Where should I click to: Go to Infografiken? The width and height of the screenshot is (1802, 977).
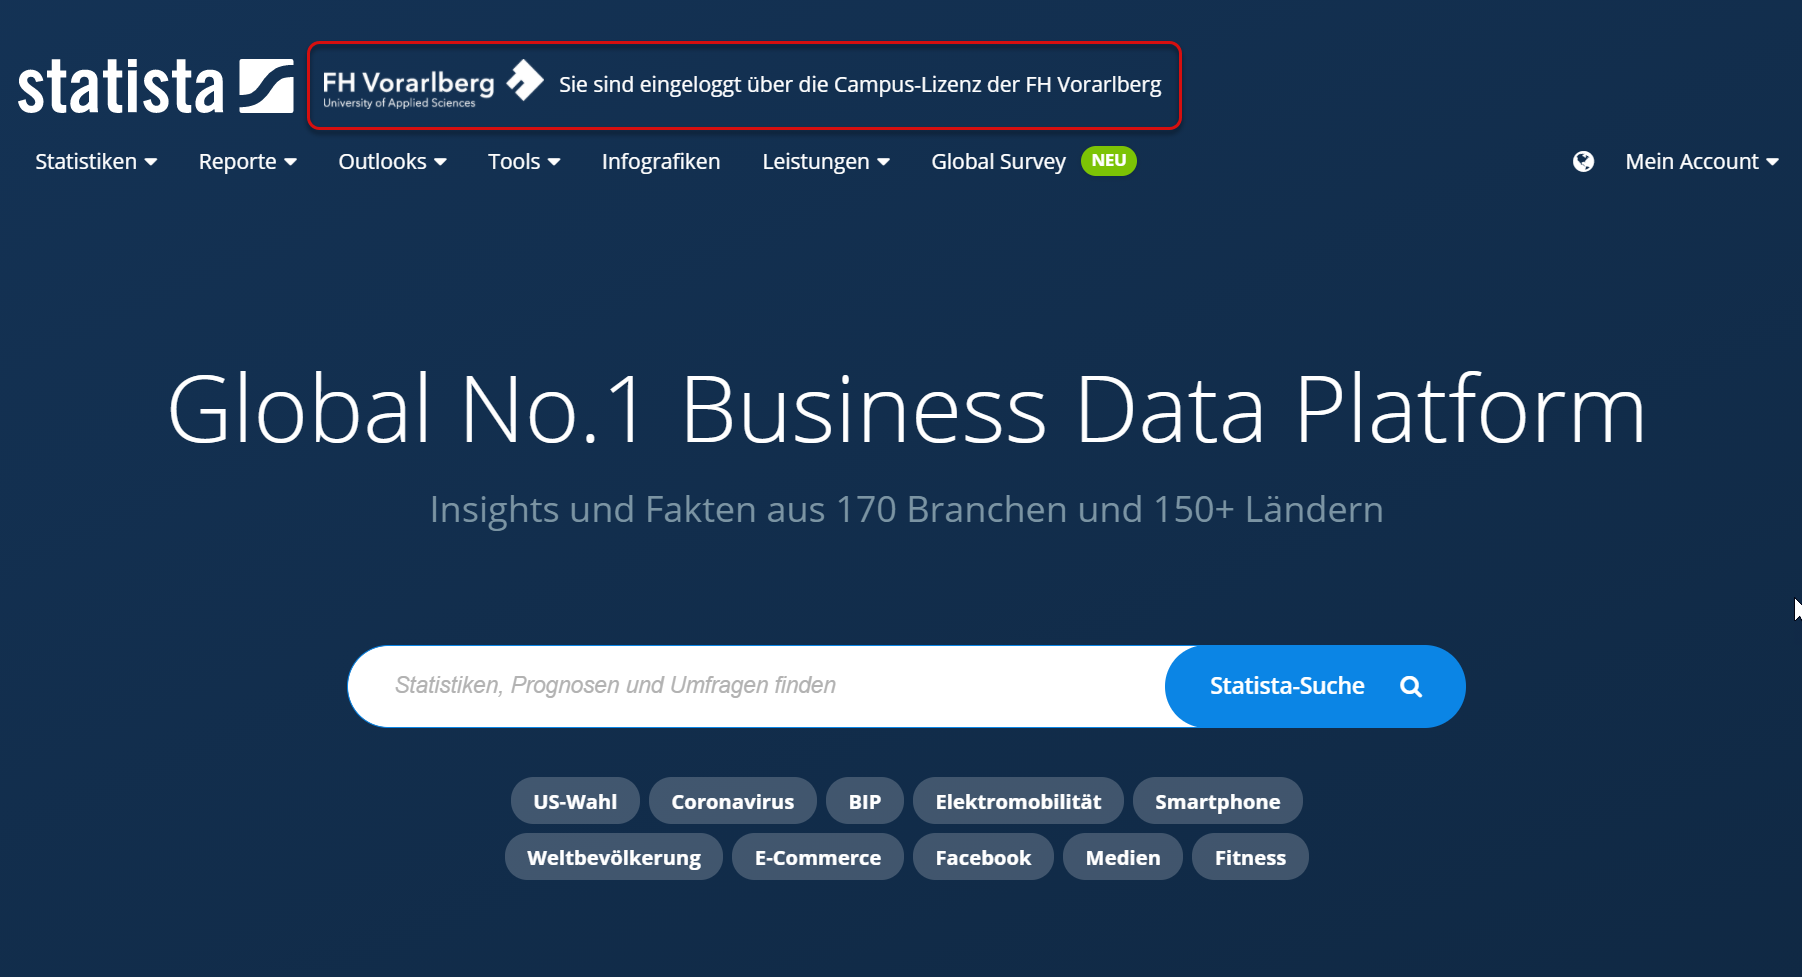point(661,161)
